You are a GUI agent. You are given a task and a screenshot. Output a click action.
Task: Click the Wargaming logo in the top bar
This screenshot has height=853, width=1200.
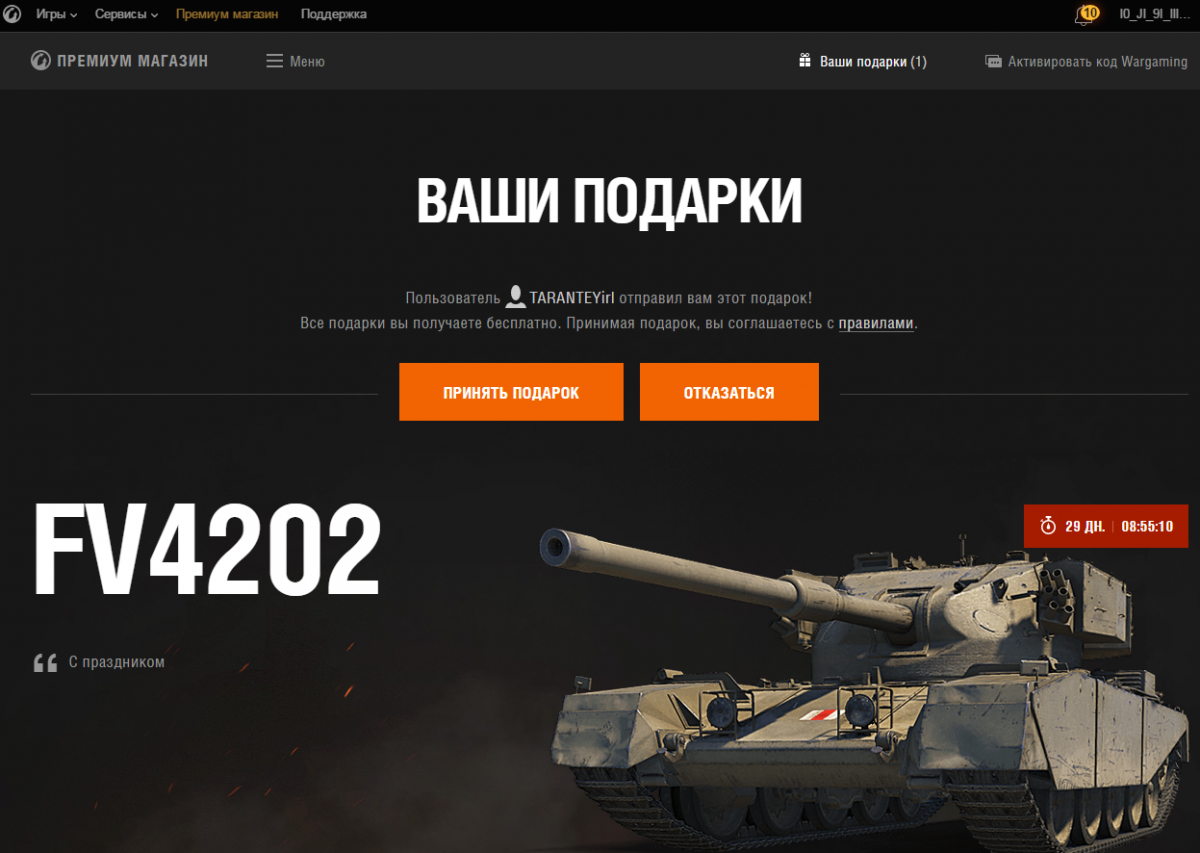12,14
